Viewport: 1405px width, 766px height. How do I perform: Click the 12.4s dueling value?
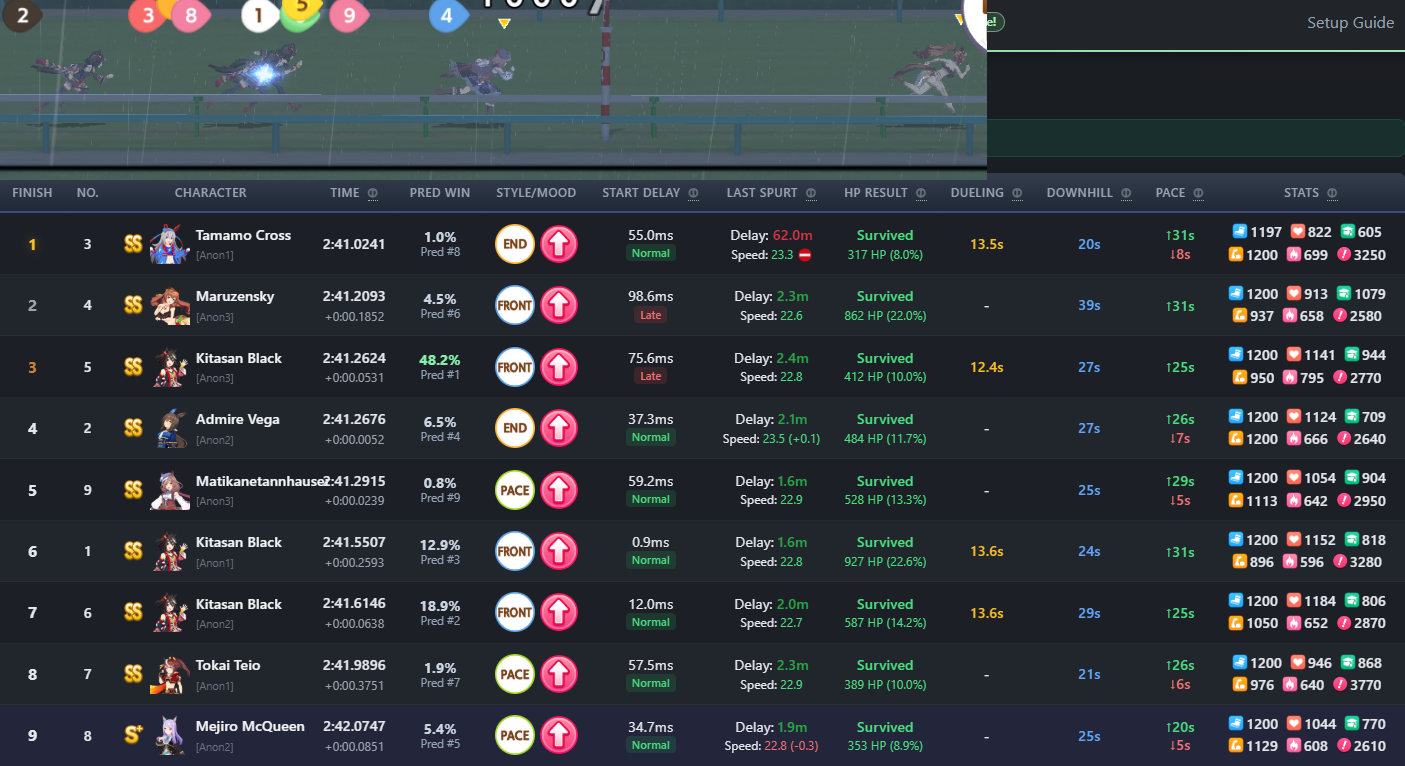coord(987,367)
